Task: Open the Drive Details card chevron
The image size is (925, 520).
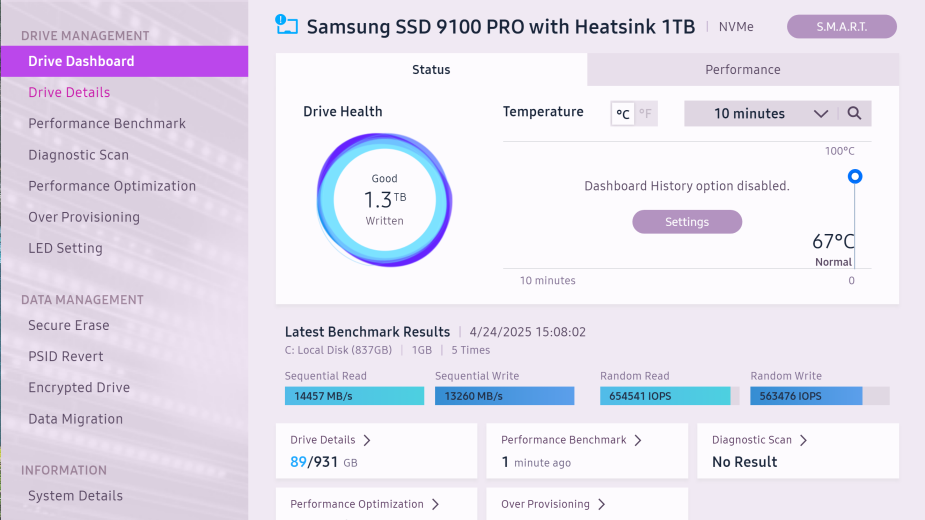Action: [367, 440]
